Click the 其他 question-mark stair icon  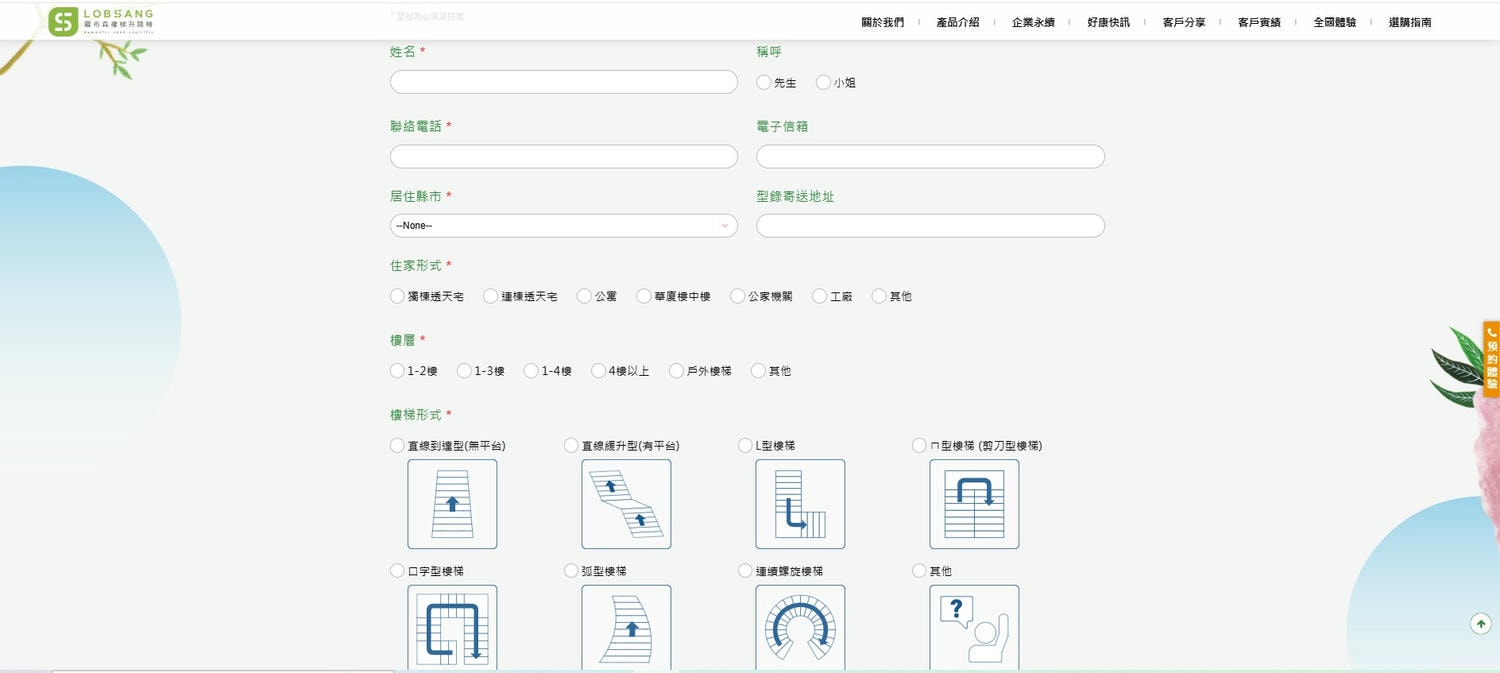(974, 628)
